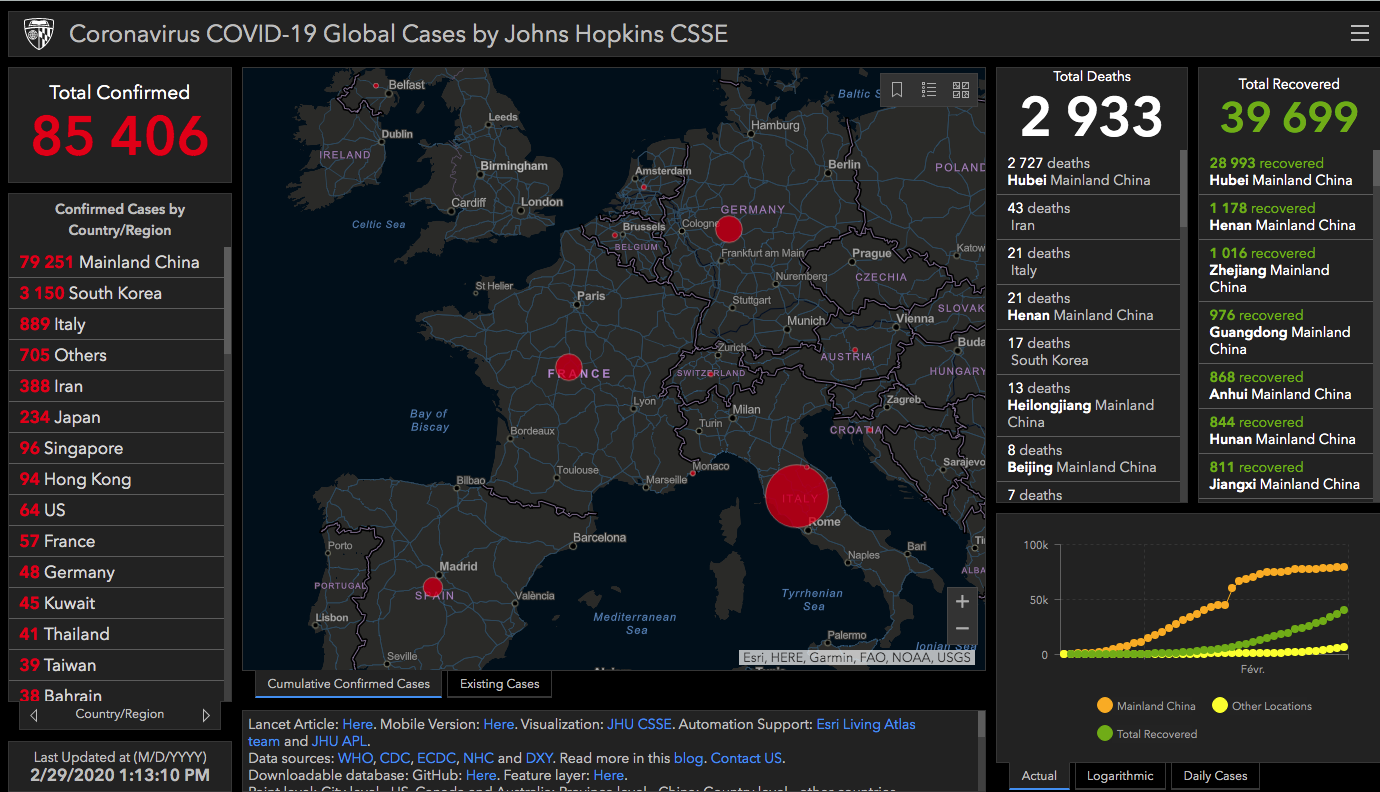Switch to Cumulative Confirmed Cases tab

[348, 684]
